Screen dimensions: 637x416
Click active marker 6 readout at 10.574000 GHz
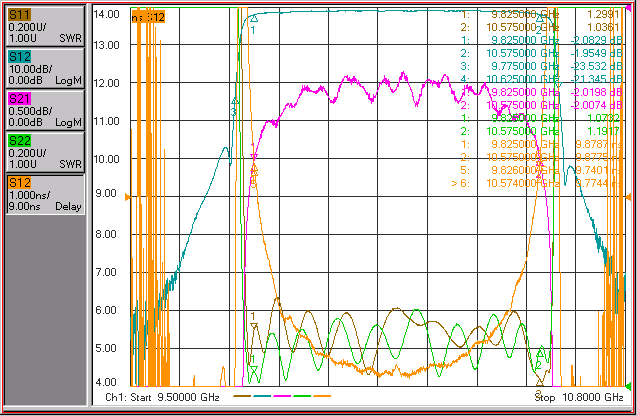point(536,183)
